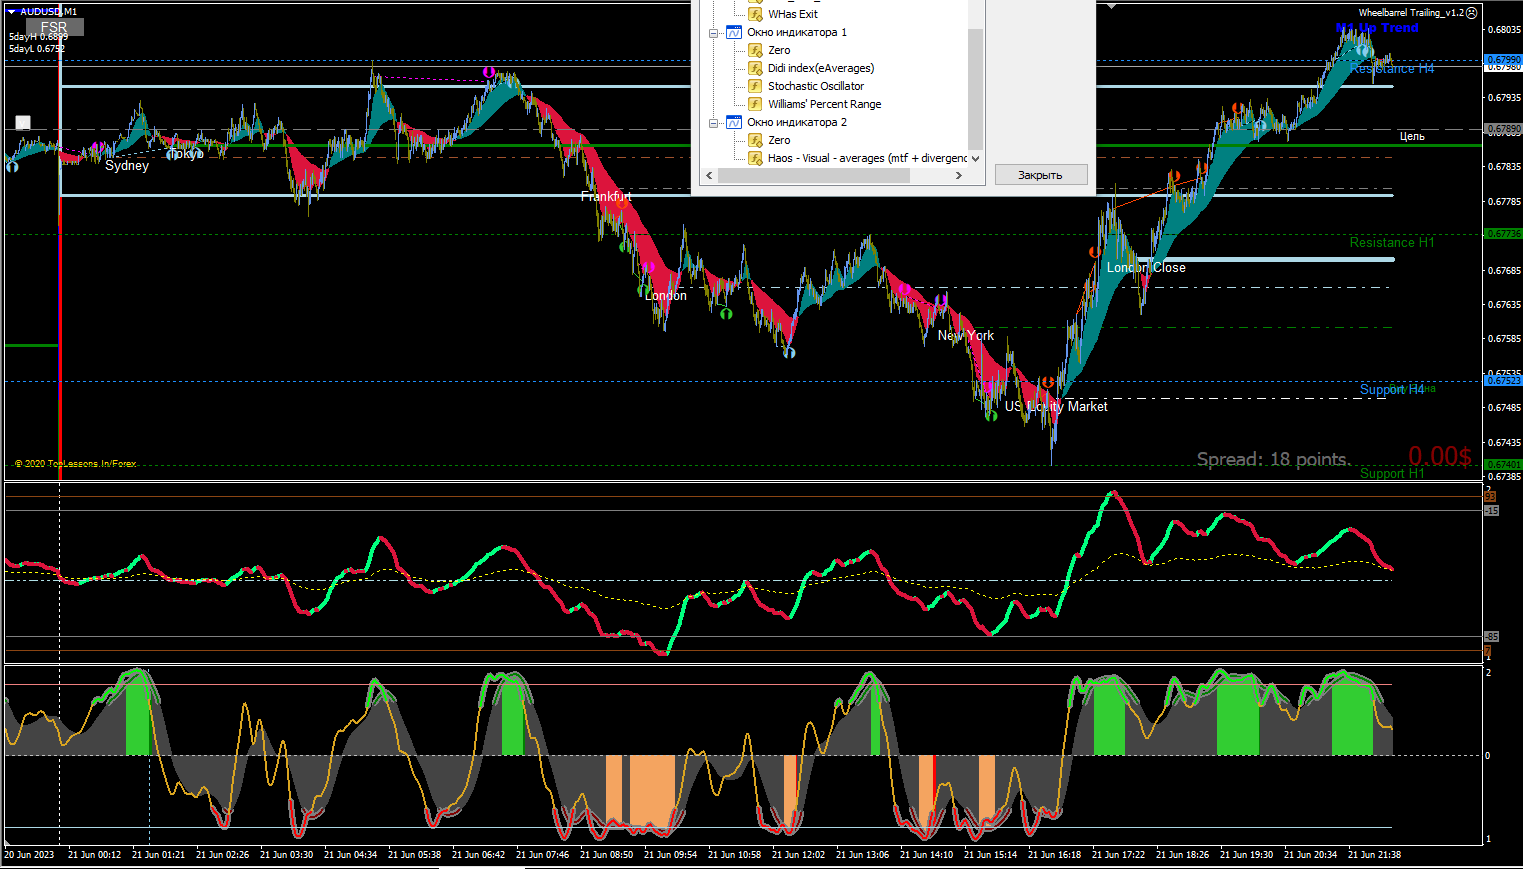
Task: Select the Окно индикатора 2 label
Action: coord(797,122)
